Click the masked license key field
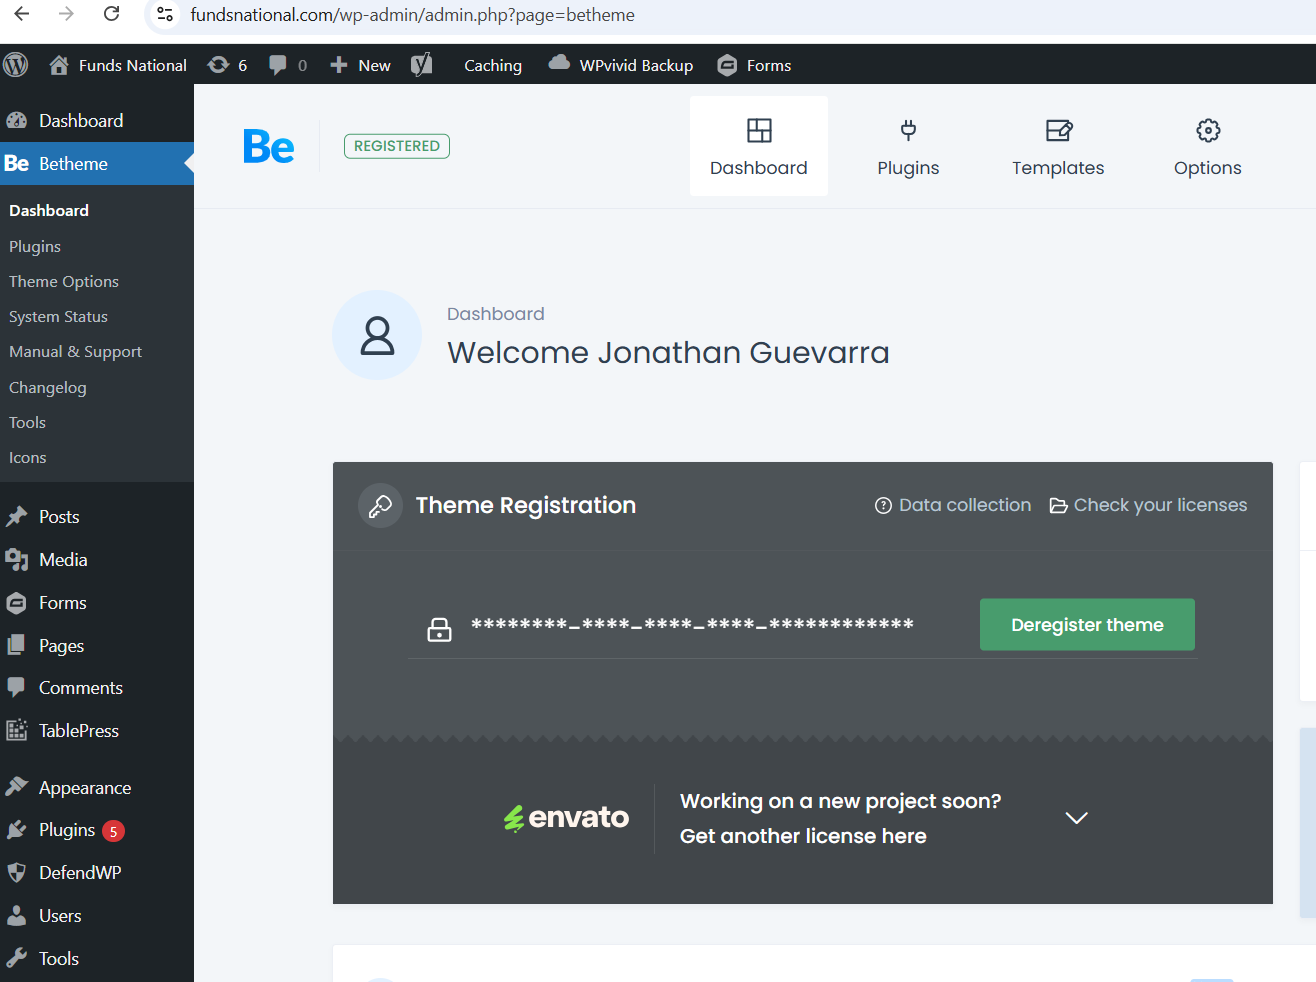 692,625
